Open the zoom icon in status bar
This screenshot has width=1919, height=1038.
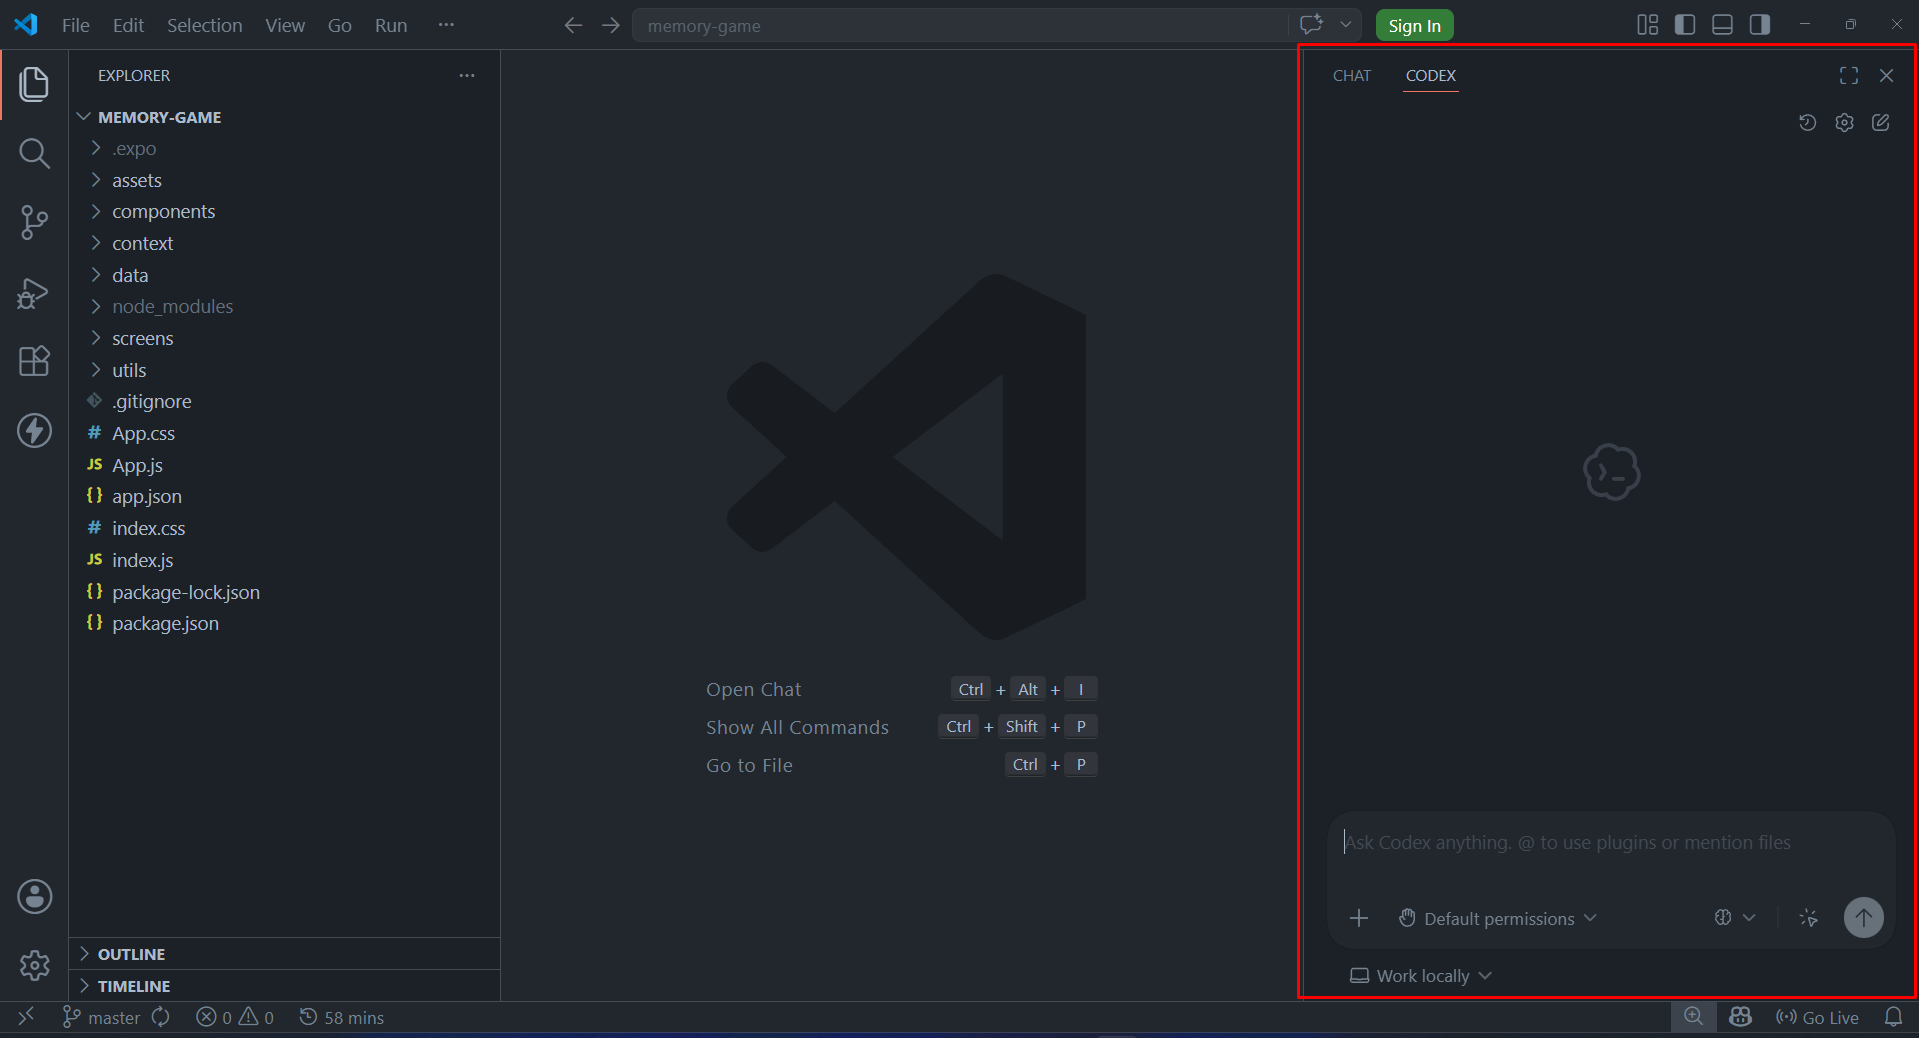[1693, 1017]
